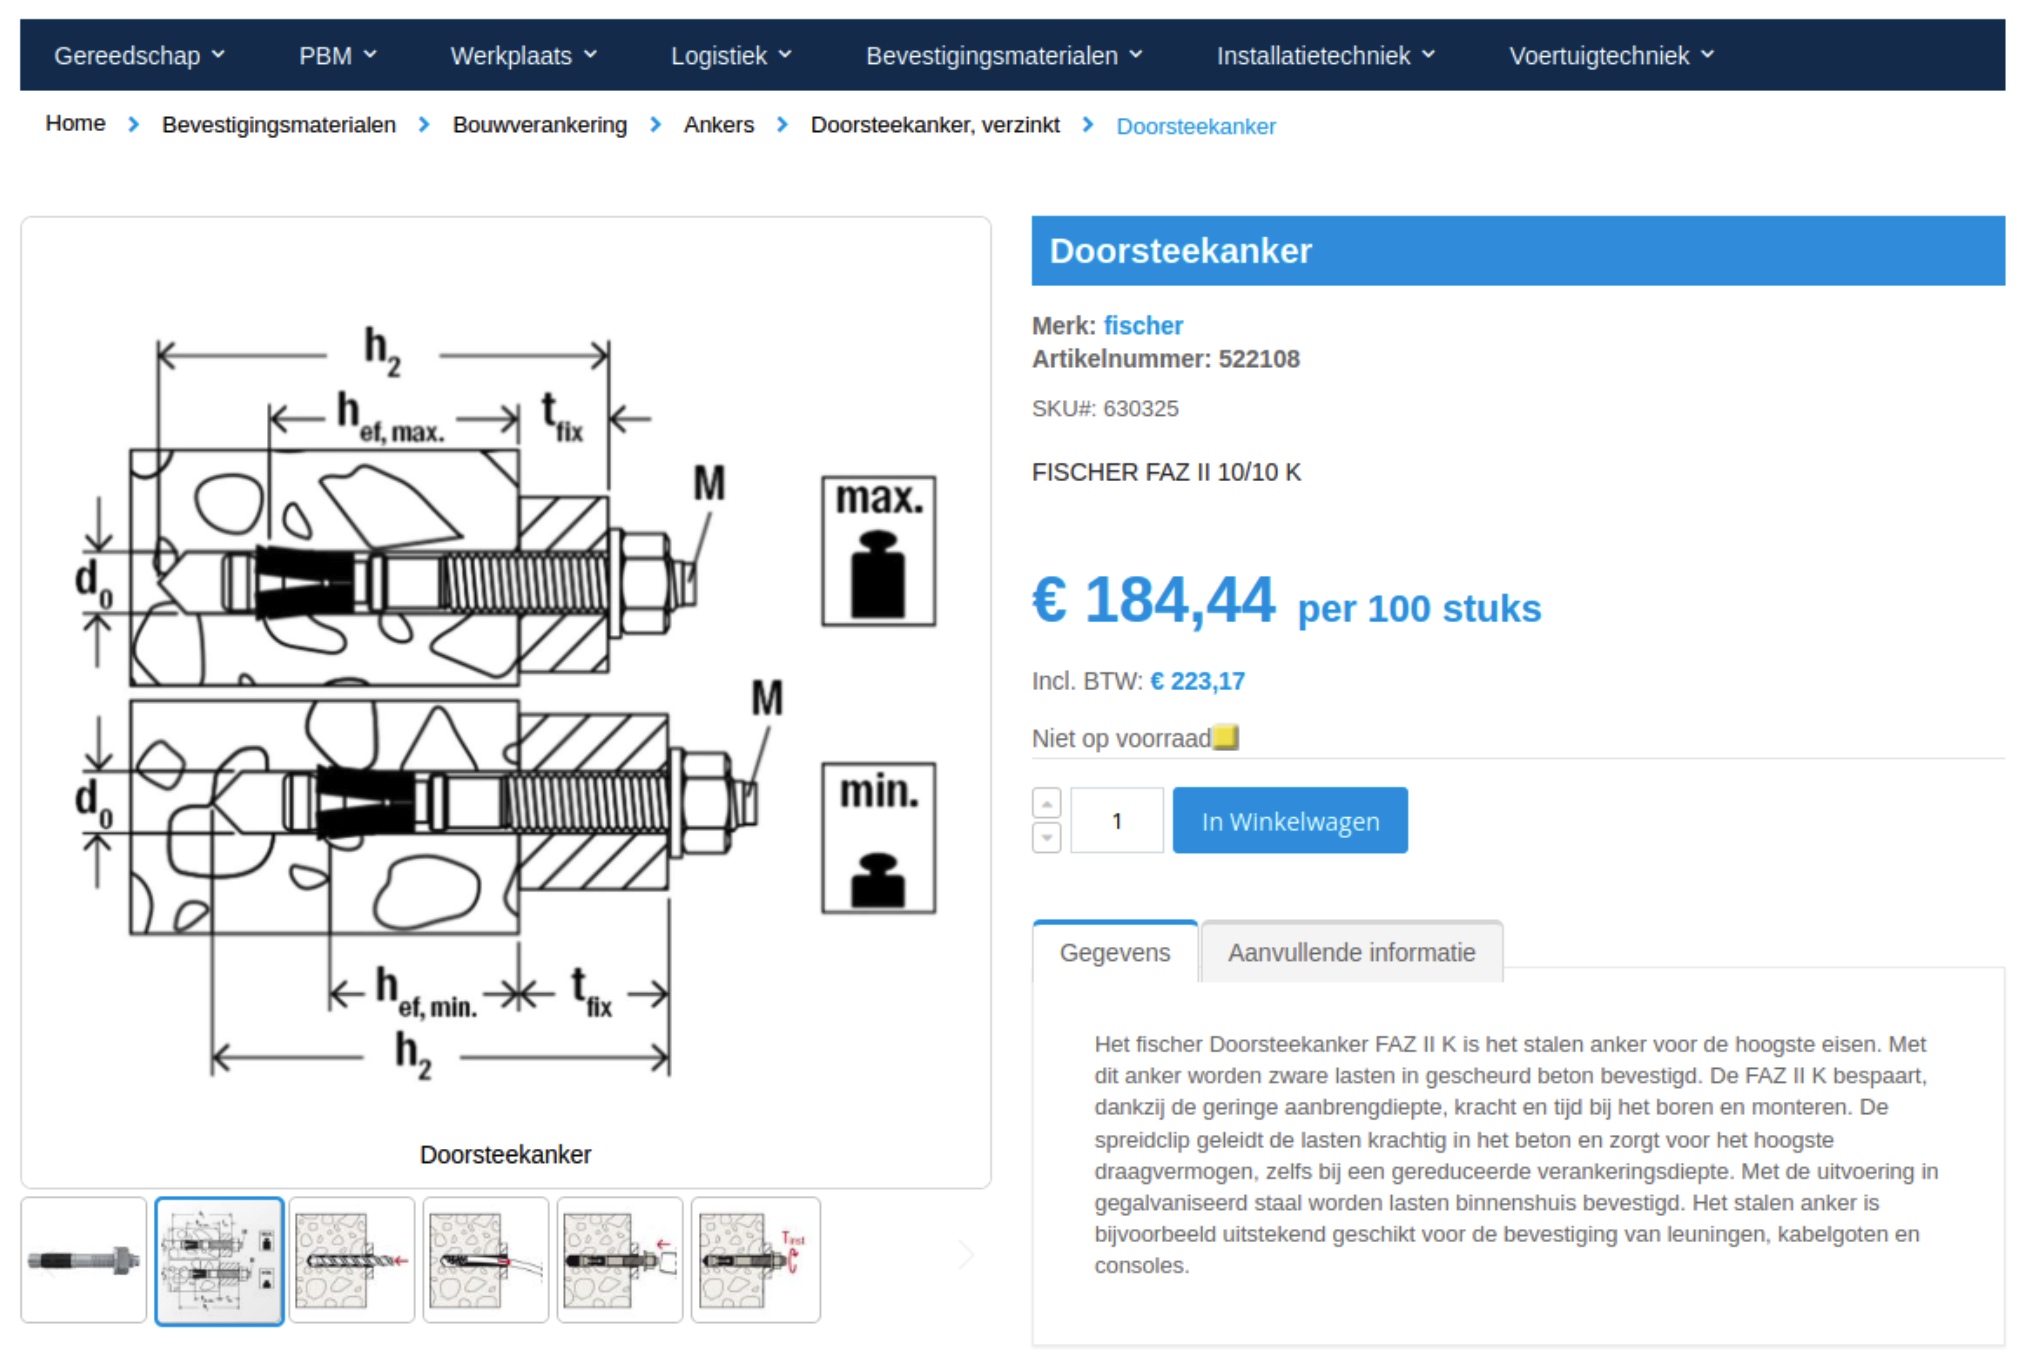This screenshot has width=2028, height=1370.
Task: Expand the PBM menu
Action: click(x=338, y=56)
